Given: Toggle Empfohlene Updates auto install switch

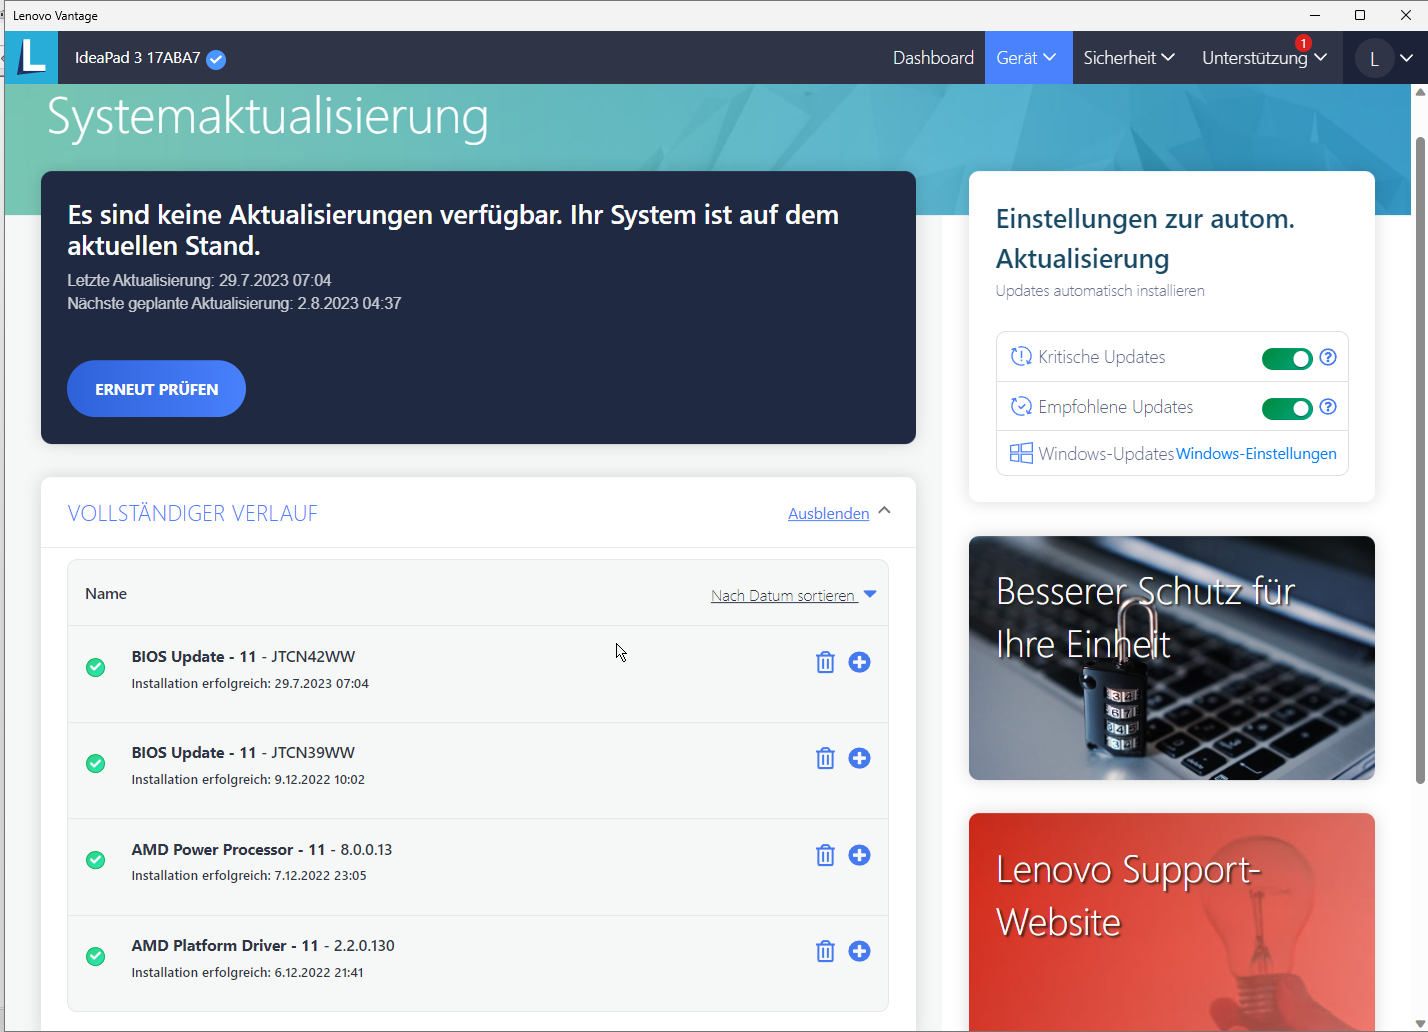Looking at the screenshot, I should pyautogui.click(x=1287, y=408).
